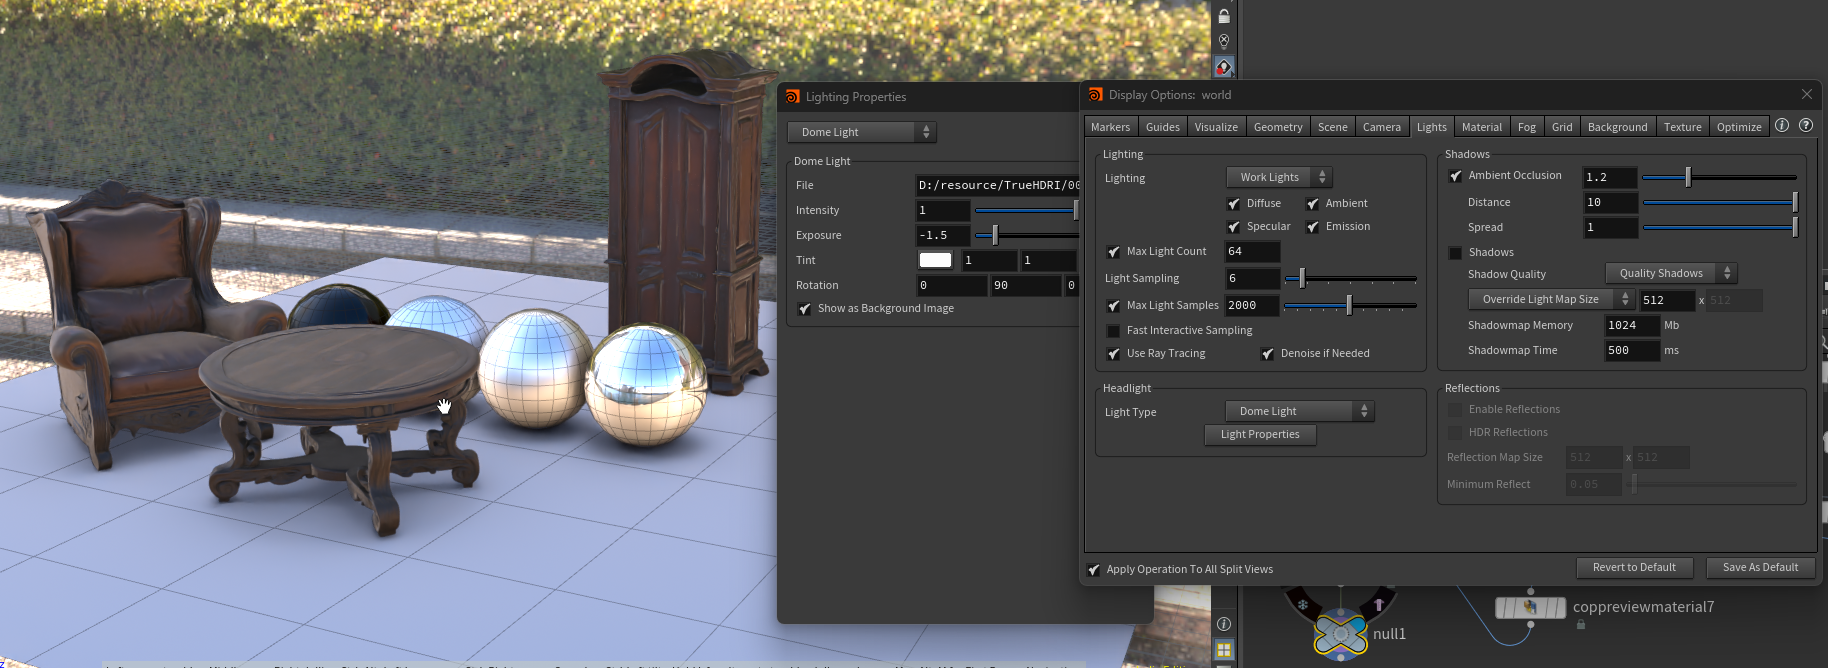Click the Dome Light File path field

click(998, 185)
